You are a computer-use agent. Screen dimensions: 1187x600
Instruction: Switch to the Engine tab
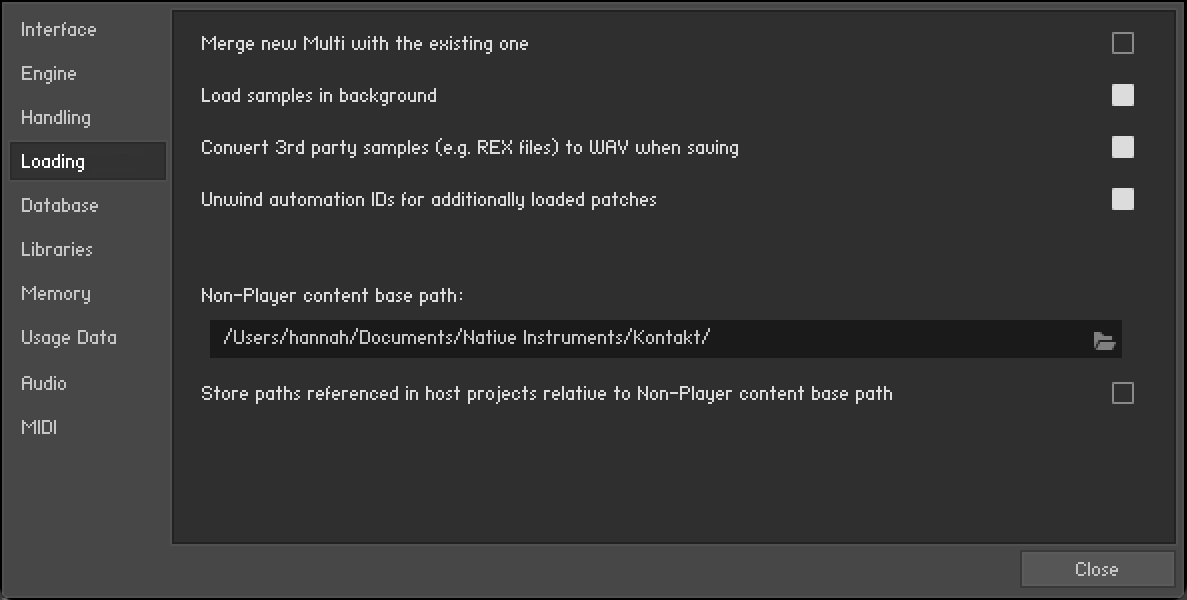click(x=49, y=74)
